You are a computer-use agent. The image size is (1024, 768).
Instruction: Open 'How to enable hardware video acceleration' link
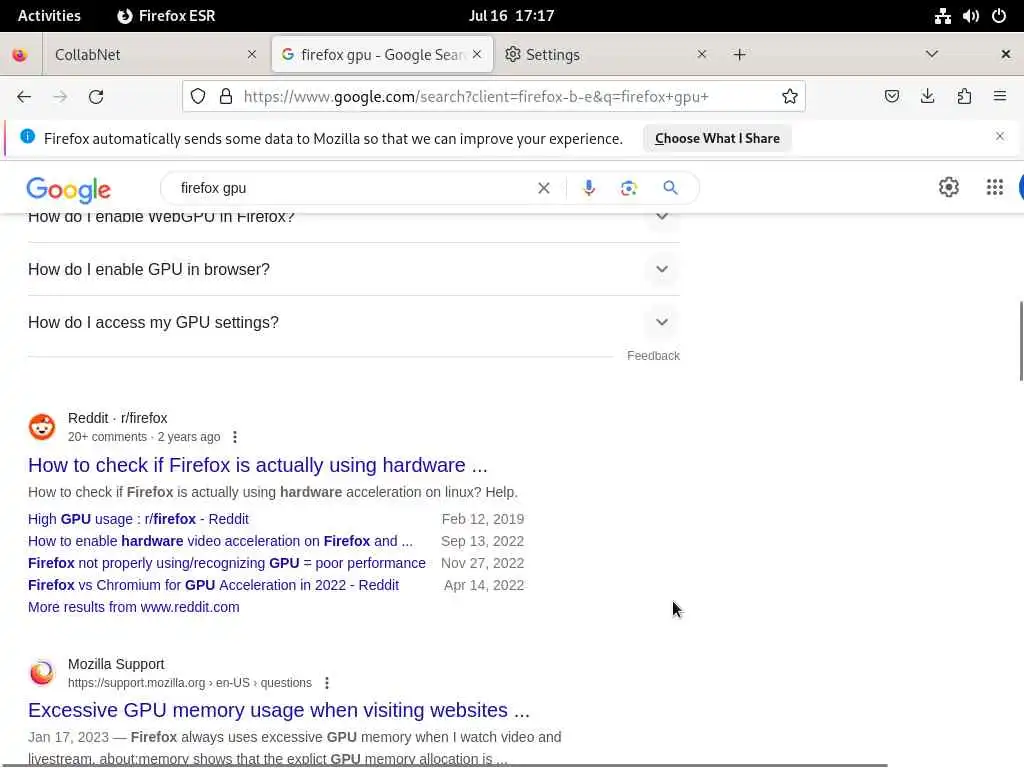220,541
